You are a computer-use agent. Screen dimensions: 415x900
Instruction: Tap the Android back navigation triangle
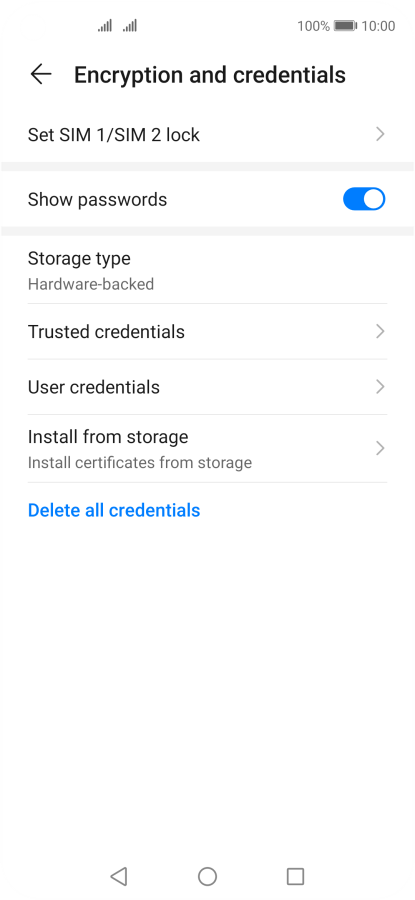point(119,876)
